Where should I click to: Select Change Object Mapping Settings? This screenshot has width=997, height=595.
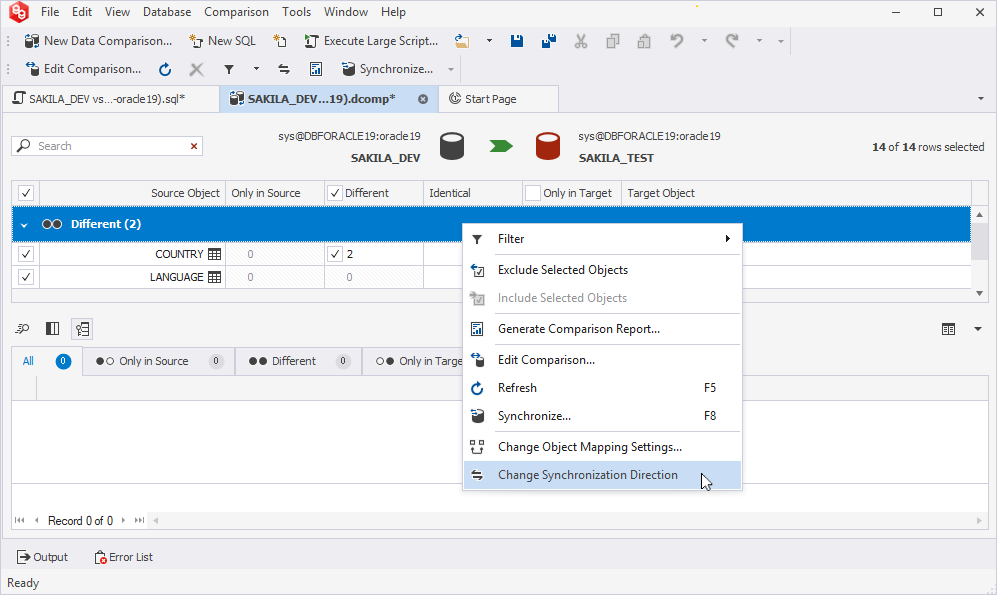[602, 448]
